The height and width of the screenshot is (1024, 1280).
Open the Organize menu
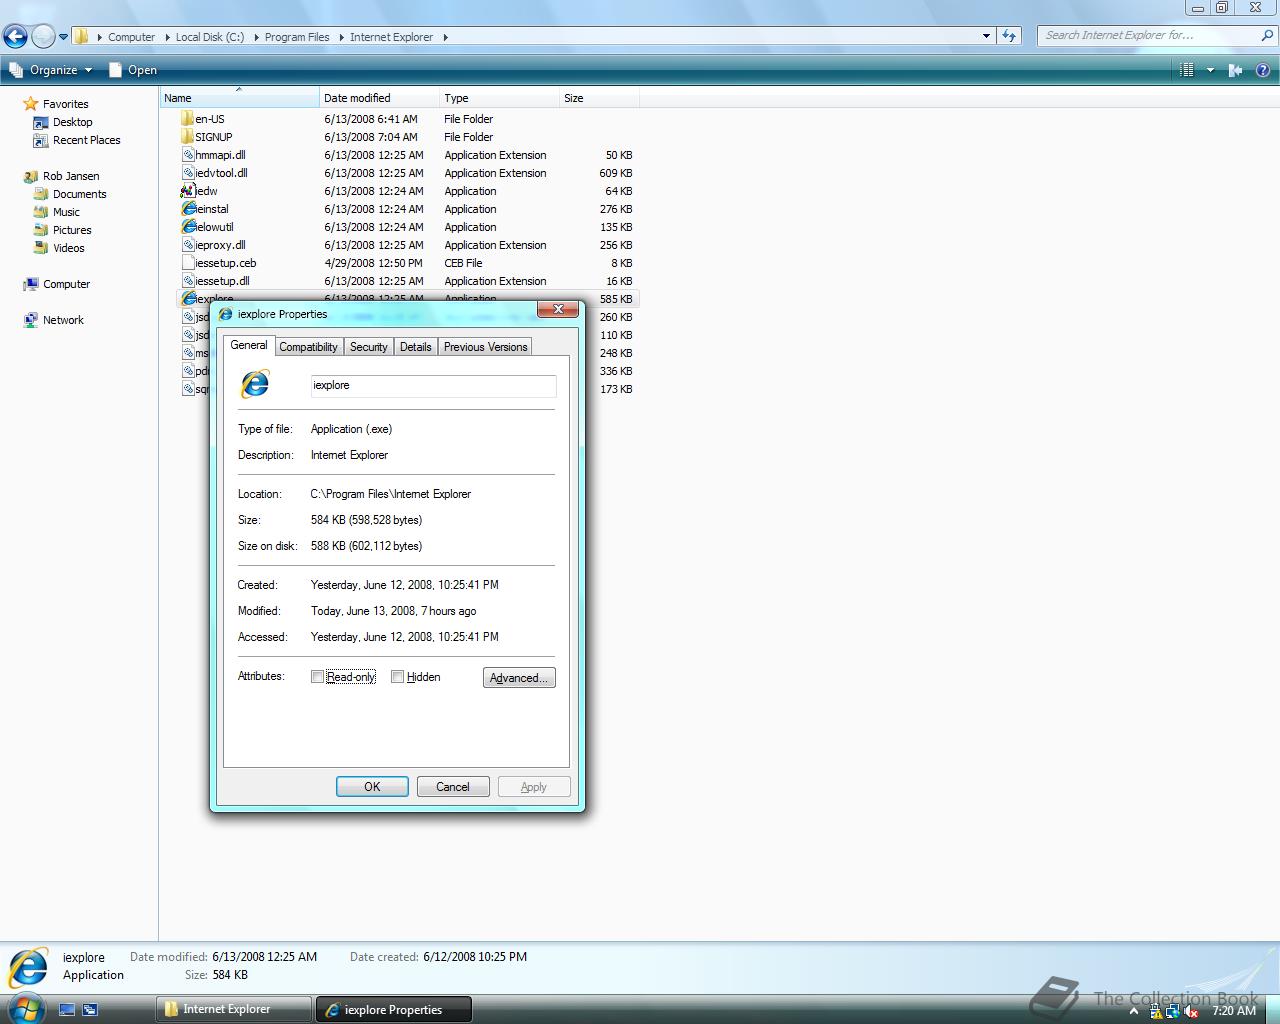pos(50,70)
